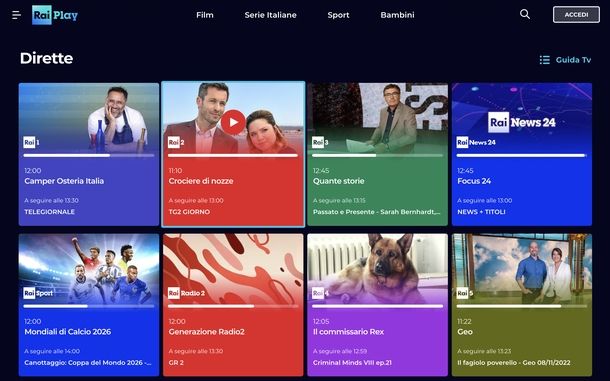Select the Film menu item

pos(205,15)
